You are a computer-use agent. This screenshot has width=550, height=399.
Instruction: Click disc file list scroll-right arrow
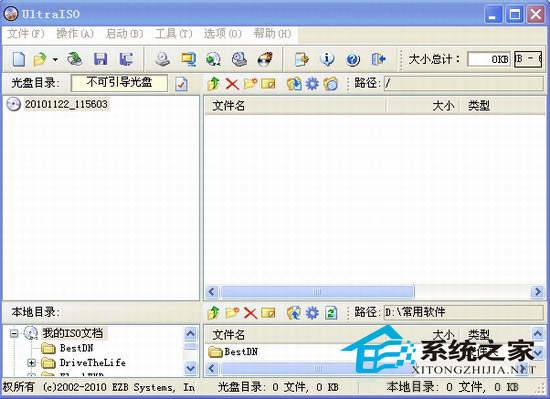coord(537,291)
